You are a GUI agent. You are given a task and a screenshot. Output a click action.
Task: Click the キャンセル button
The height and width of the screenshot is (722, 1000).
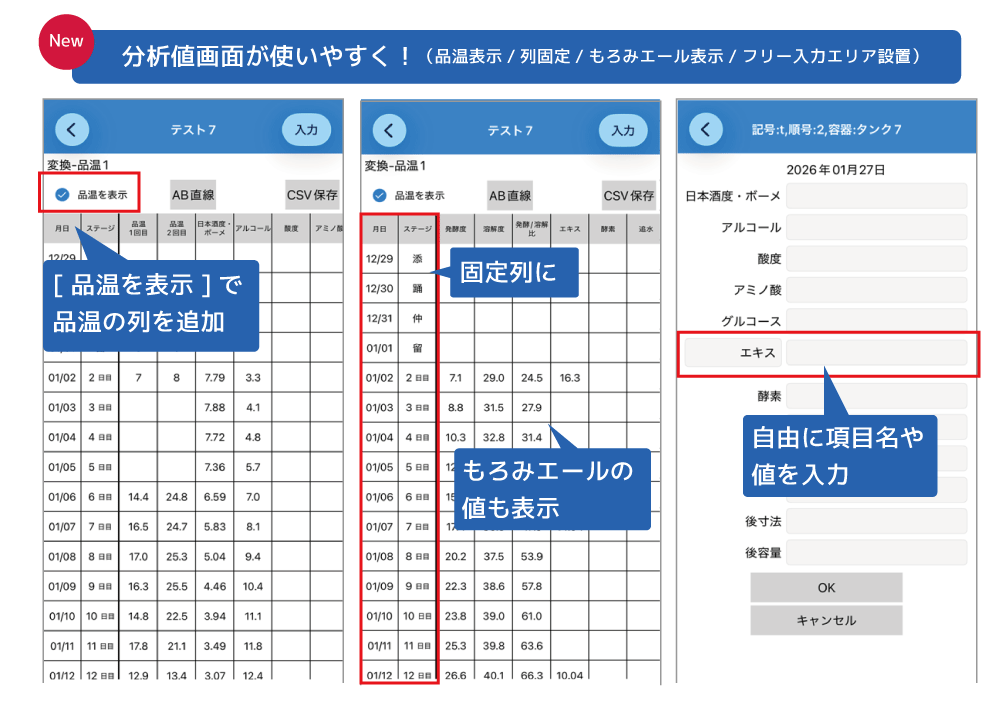(826, 620)
